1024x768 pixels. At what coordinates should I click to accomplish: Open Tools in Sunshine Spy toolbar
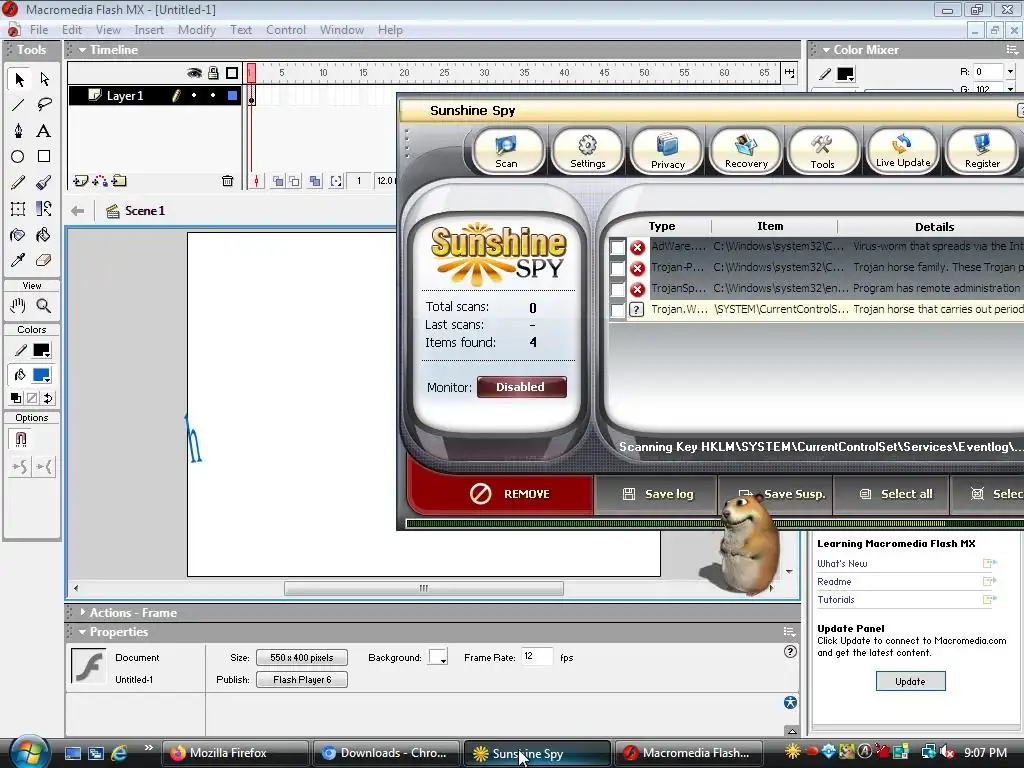(x=822, y=151)
